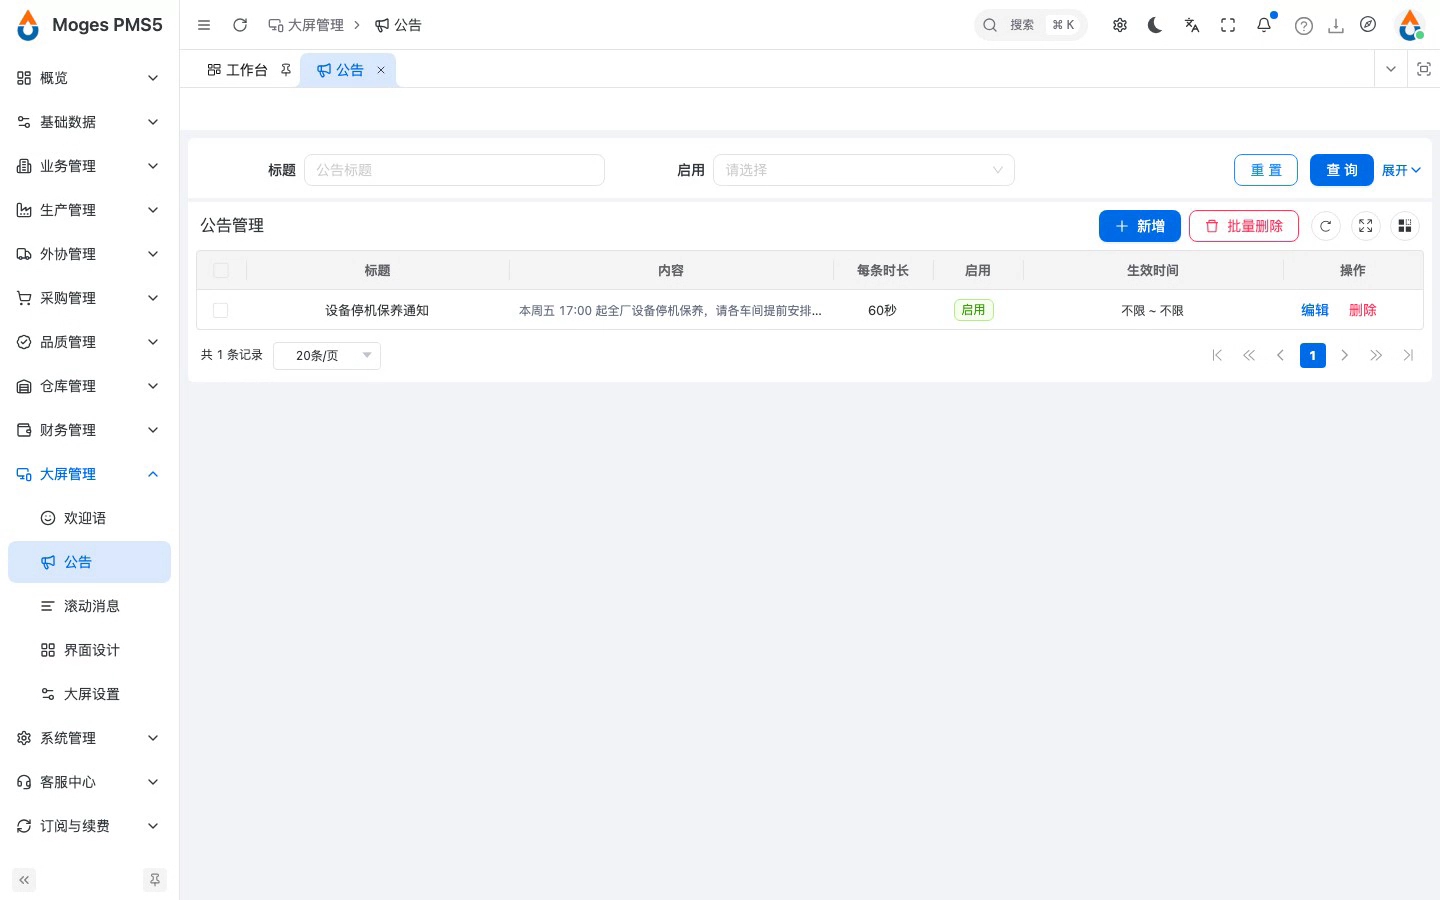Open the user avatar menu
The width and height of the screenshot is (1440, 900).
pos(1410,25)
